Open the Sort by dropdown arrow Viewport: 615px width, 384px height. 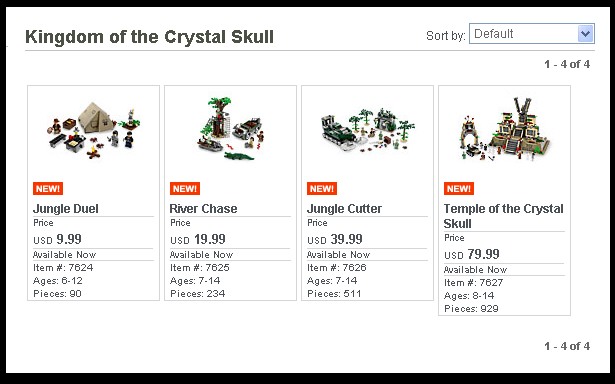585,34
